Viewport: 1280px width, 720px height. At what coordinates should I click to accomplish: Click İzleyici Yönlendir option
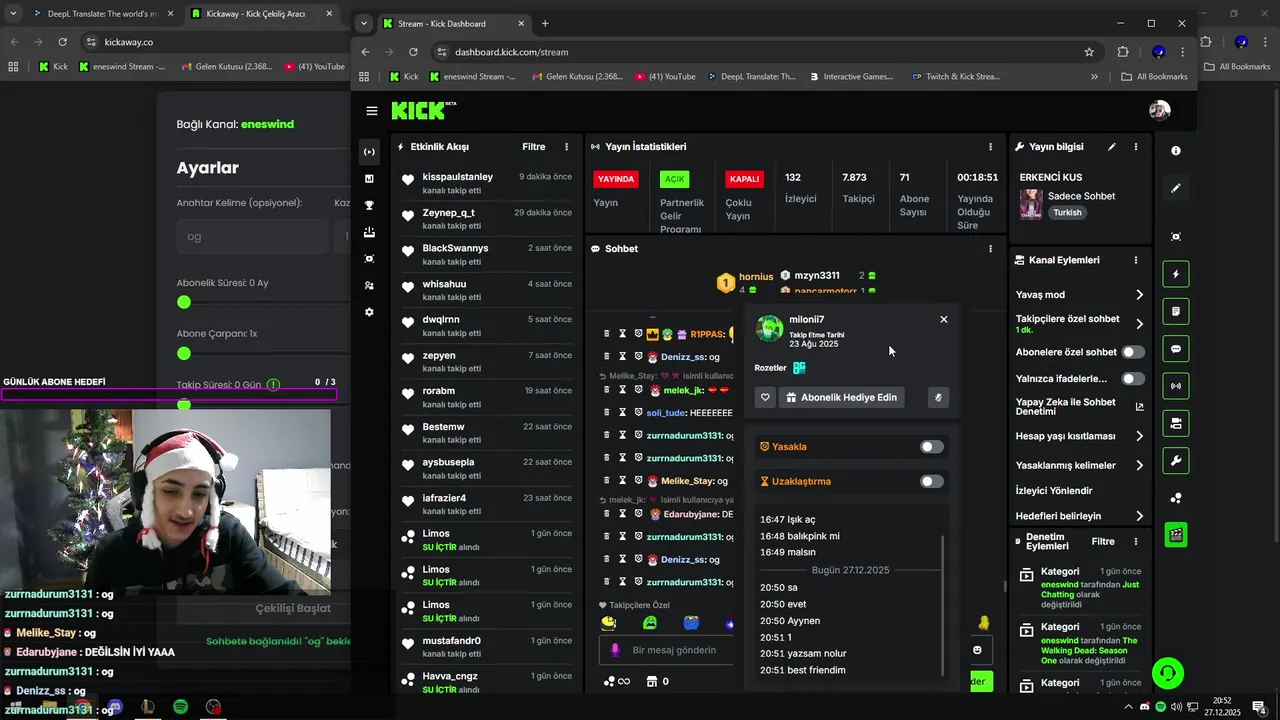(1054, 491)
